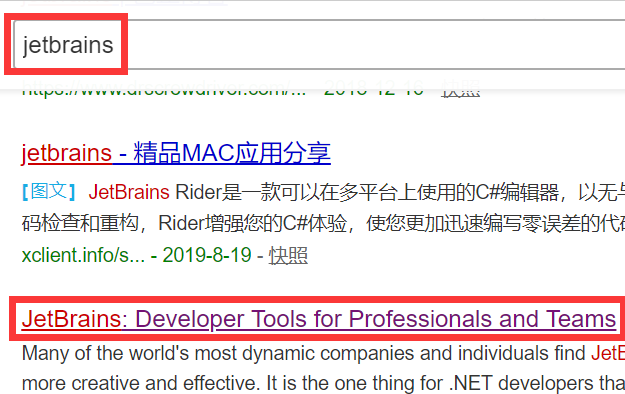Click the 2019-8-19 date text
625x394 pixels.
point(207,255)
